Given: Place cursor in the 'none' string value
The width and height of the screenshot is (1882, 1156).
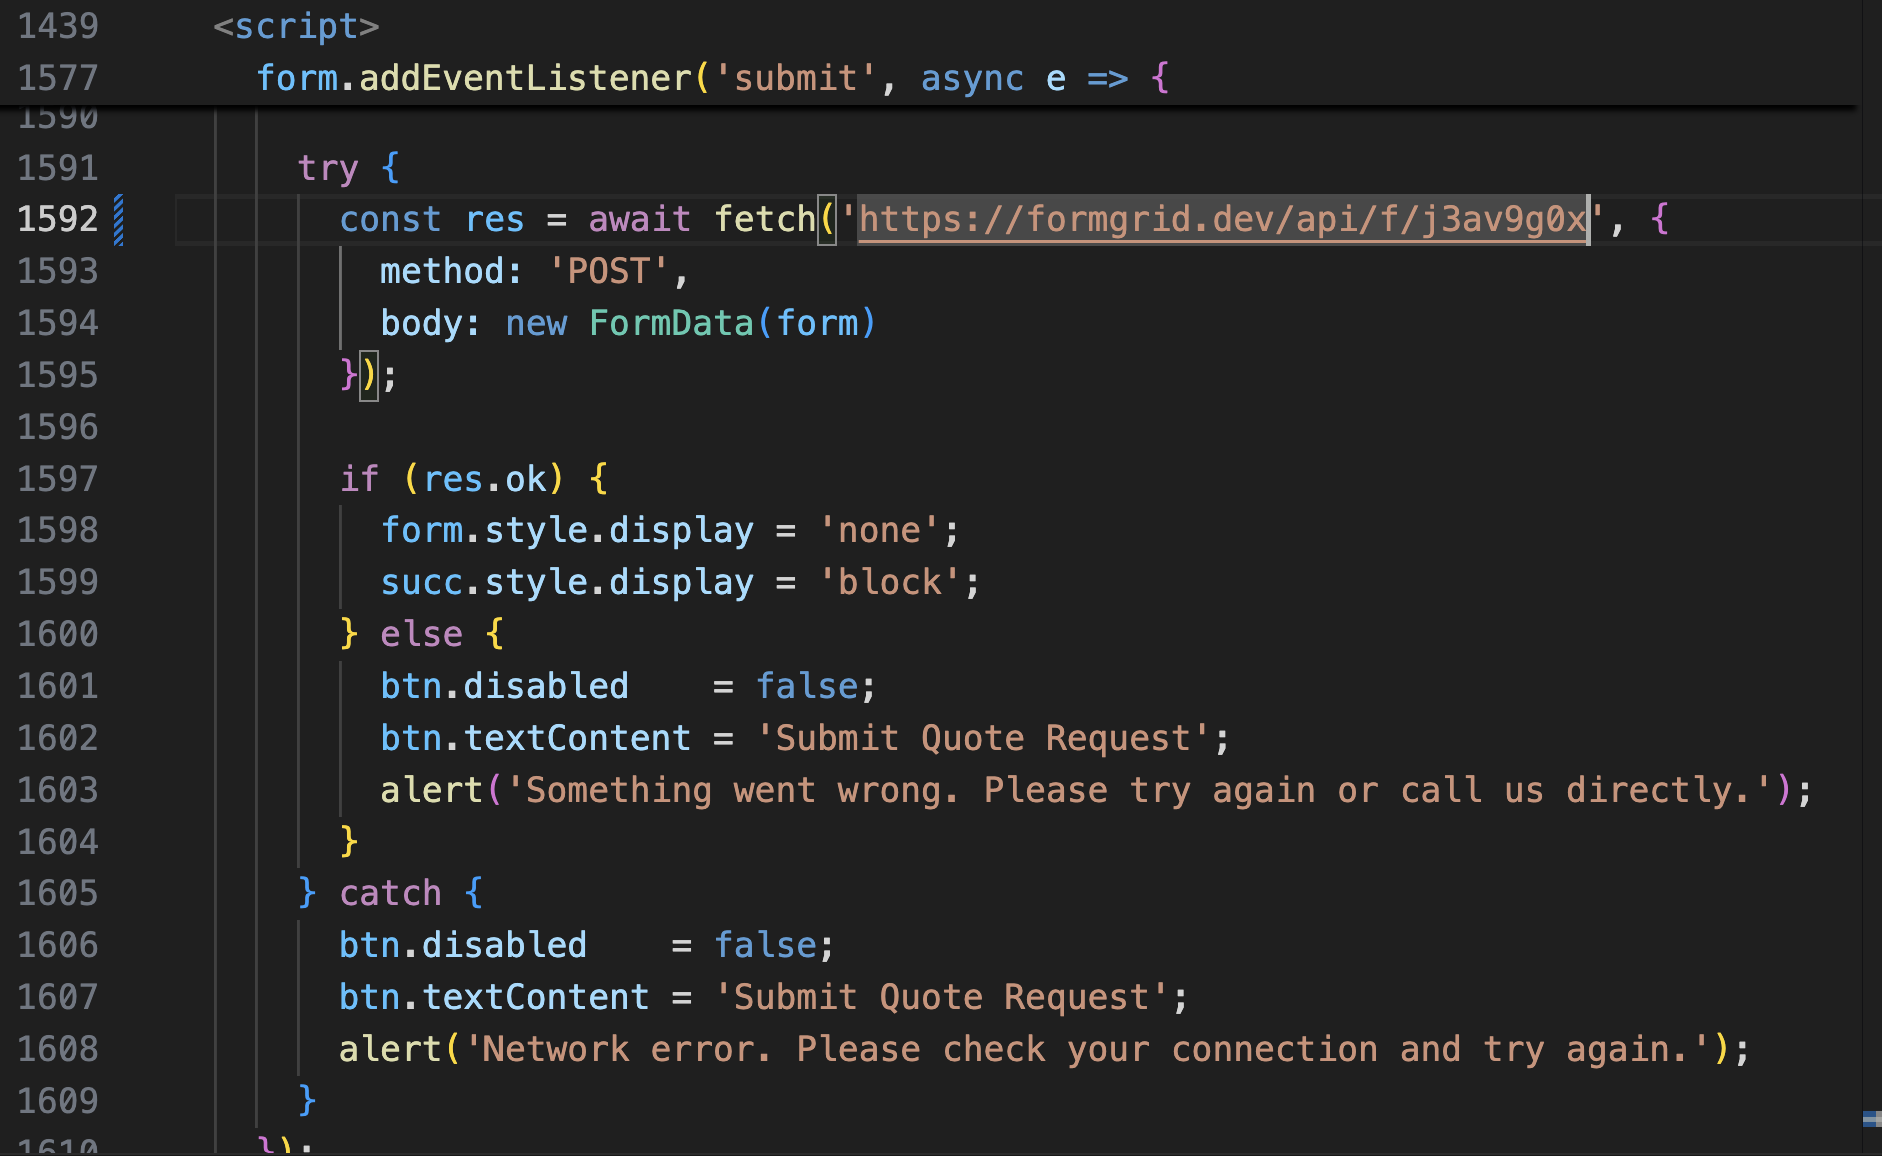Looking at the screenshot, I should [x=879, y=530].
